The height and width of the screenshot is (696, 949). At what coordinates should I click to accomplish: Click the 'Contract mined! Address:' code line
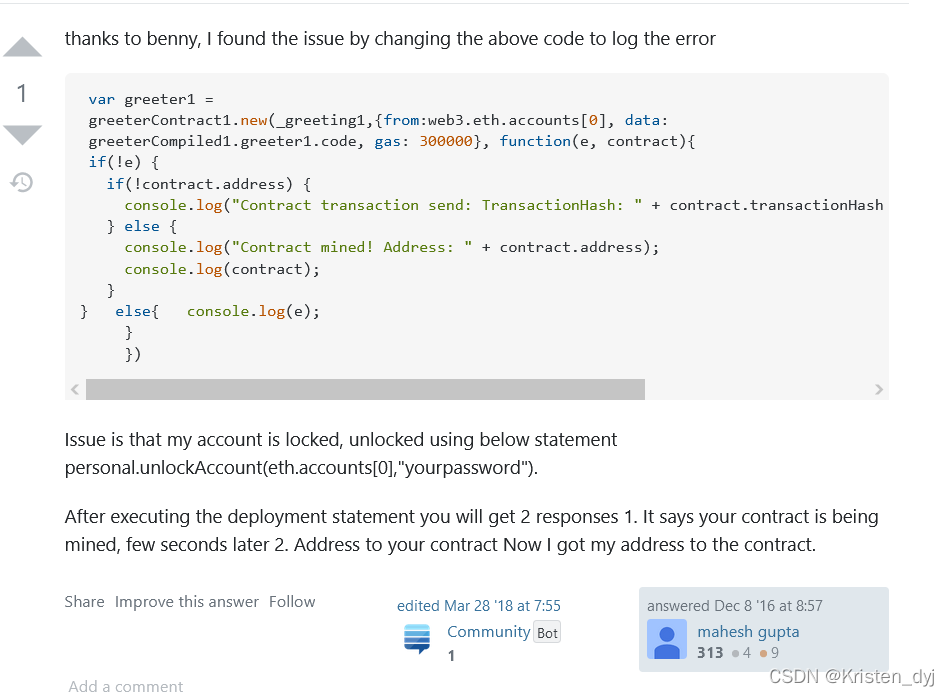tap(392, 247)
